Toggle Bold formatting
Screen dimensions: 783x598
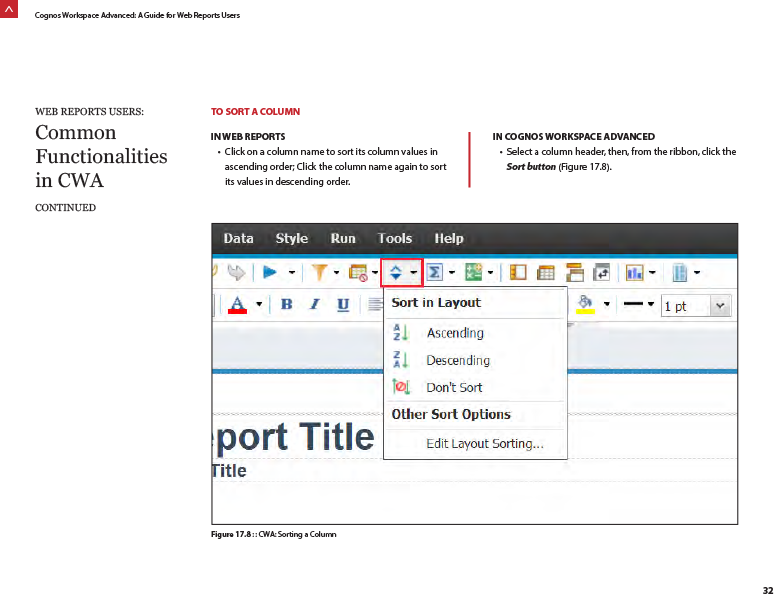pos(287,304)
